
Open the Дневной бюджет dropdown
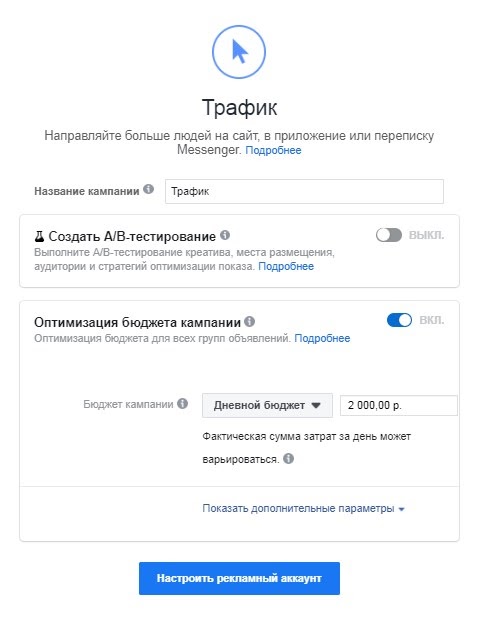coord(267,405)
